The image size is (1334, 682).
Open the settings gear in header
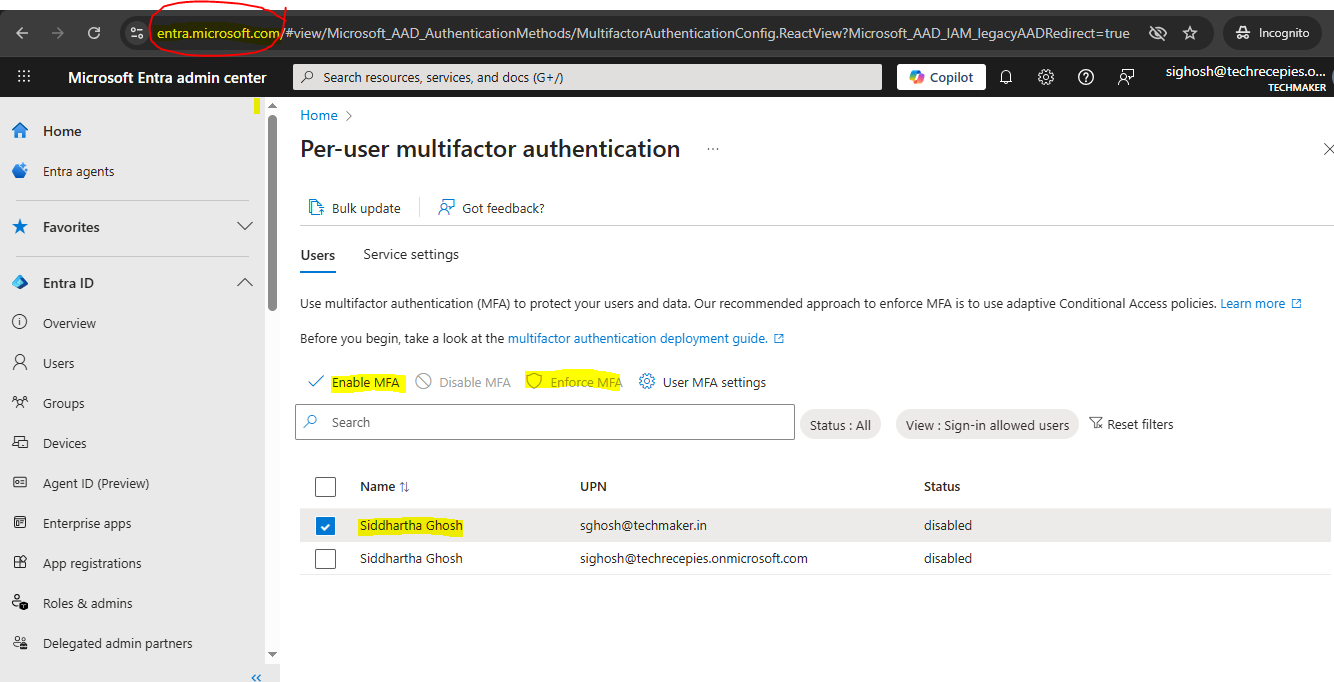pyautogui.click(x=1046, y=77)
